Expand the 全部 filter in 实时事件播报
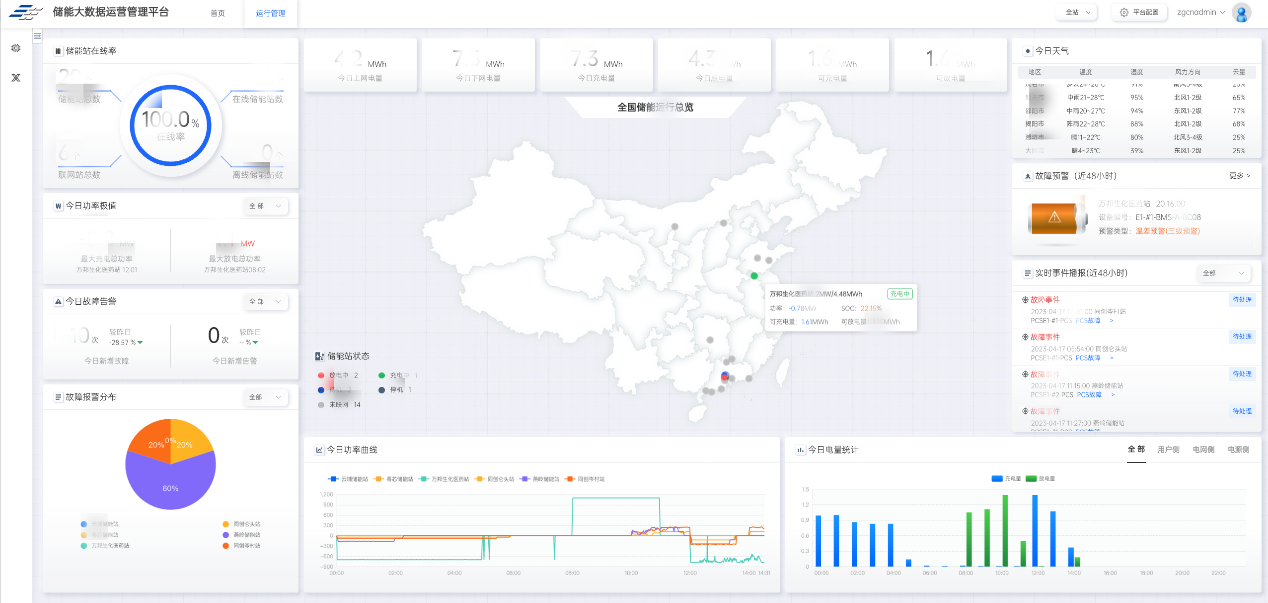Image resolution: width=1268 pixels, height=603 pixels. tap(1223, 273)
